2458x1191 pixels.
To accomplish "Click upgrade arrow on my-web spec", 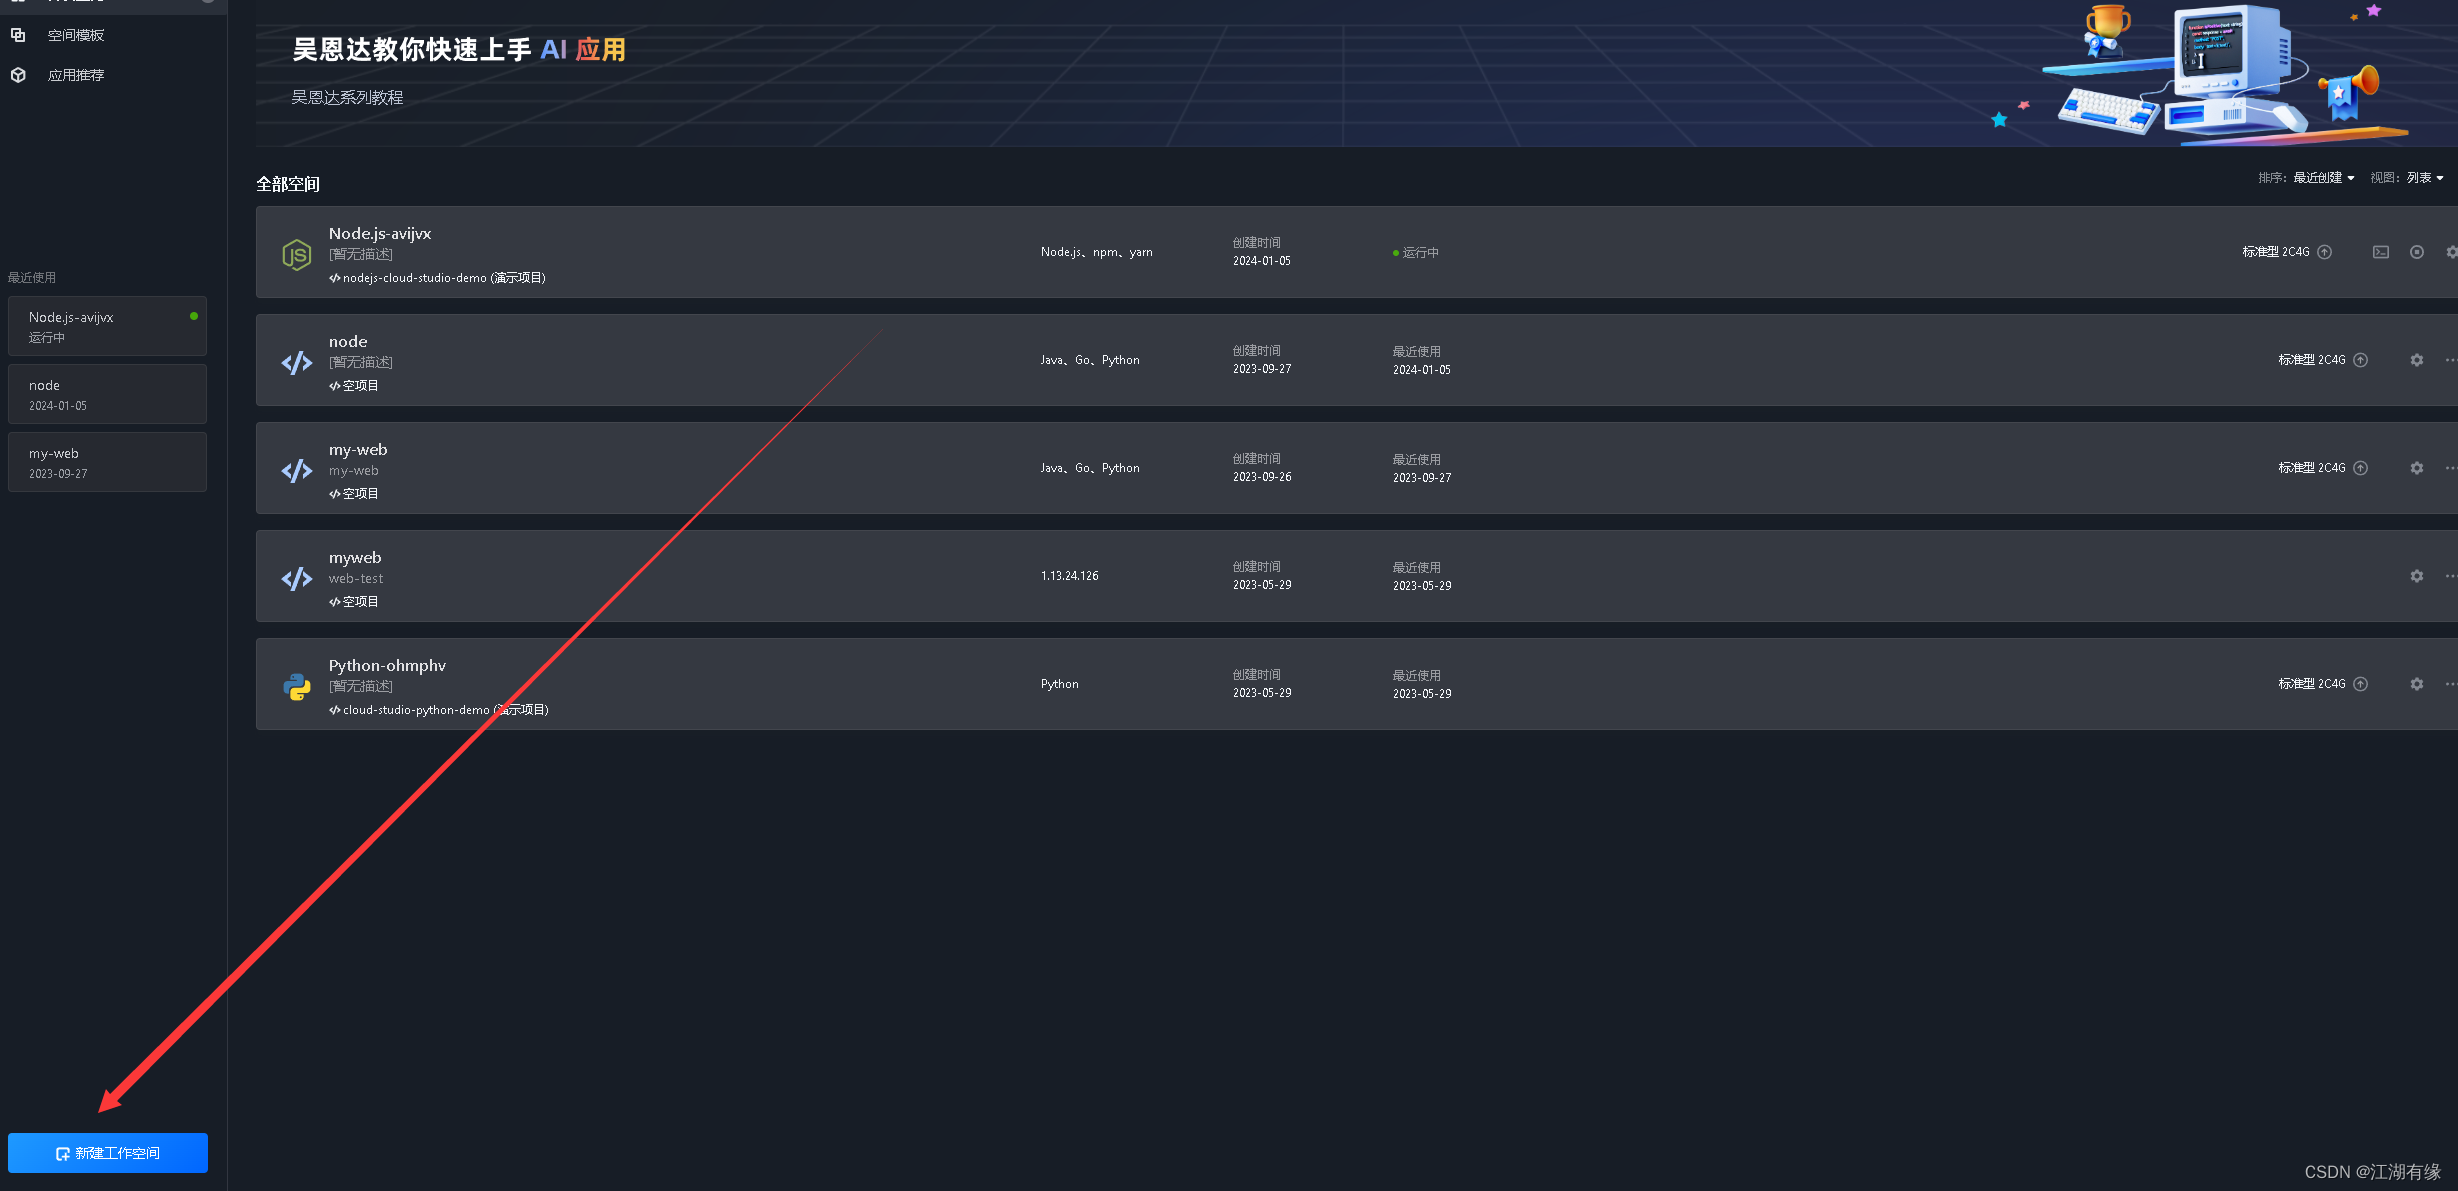I will 2361,468.
